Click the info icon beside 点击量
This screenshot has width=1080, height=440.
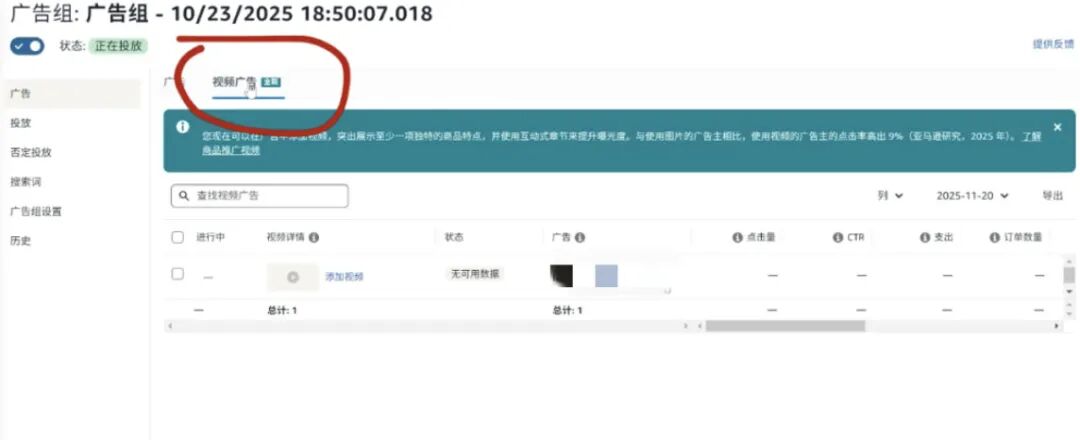click(x=738, y=238)
